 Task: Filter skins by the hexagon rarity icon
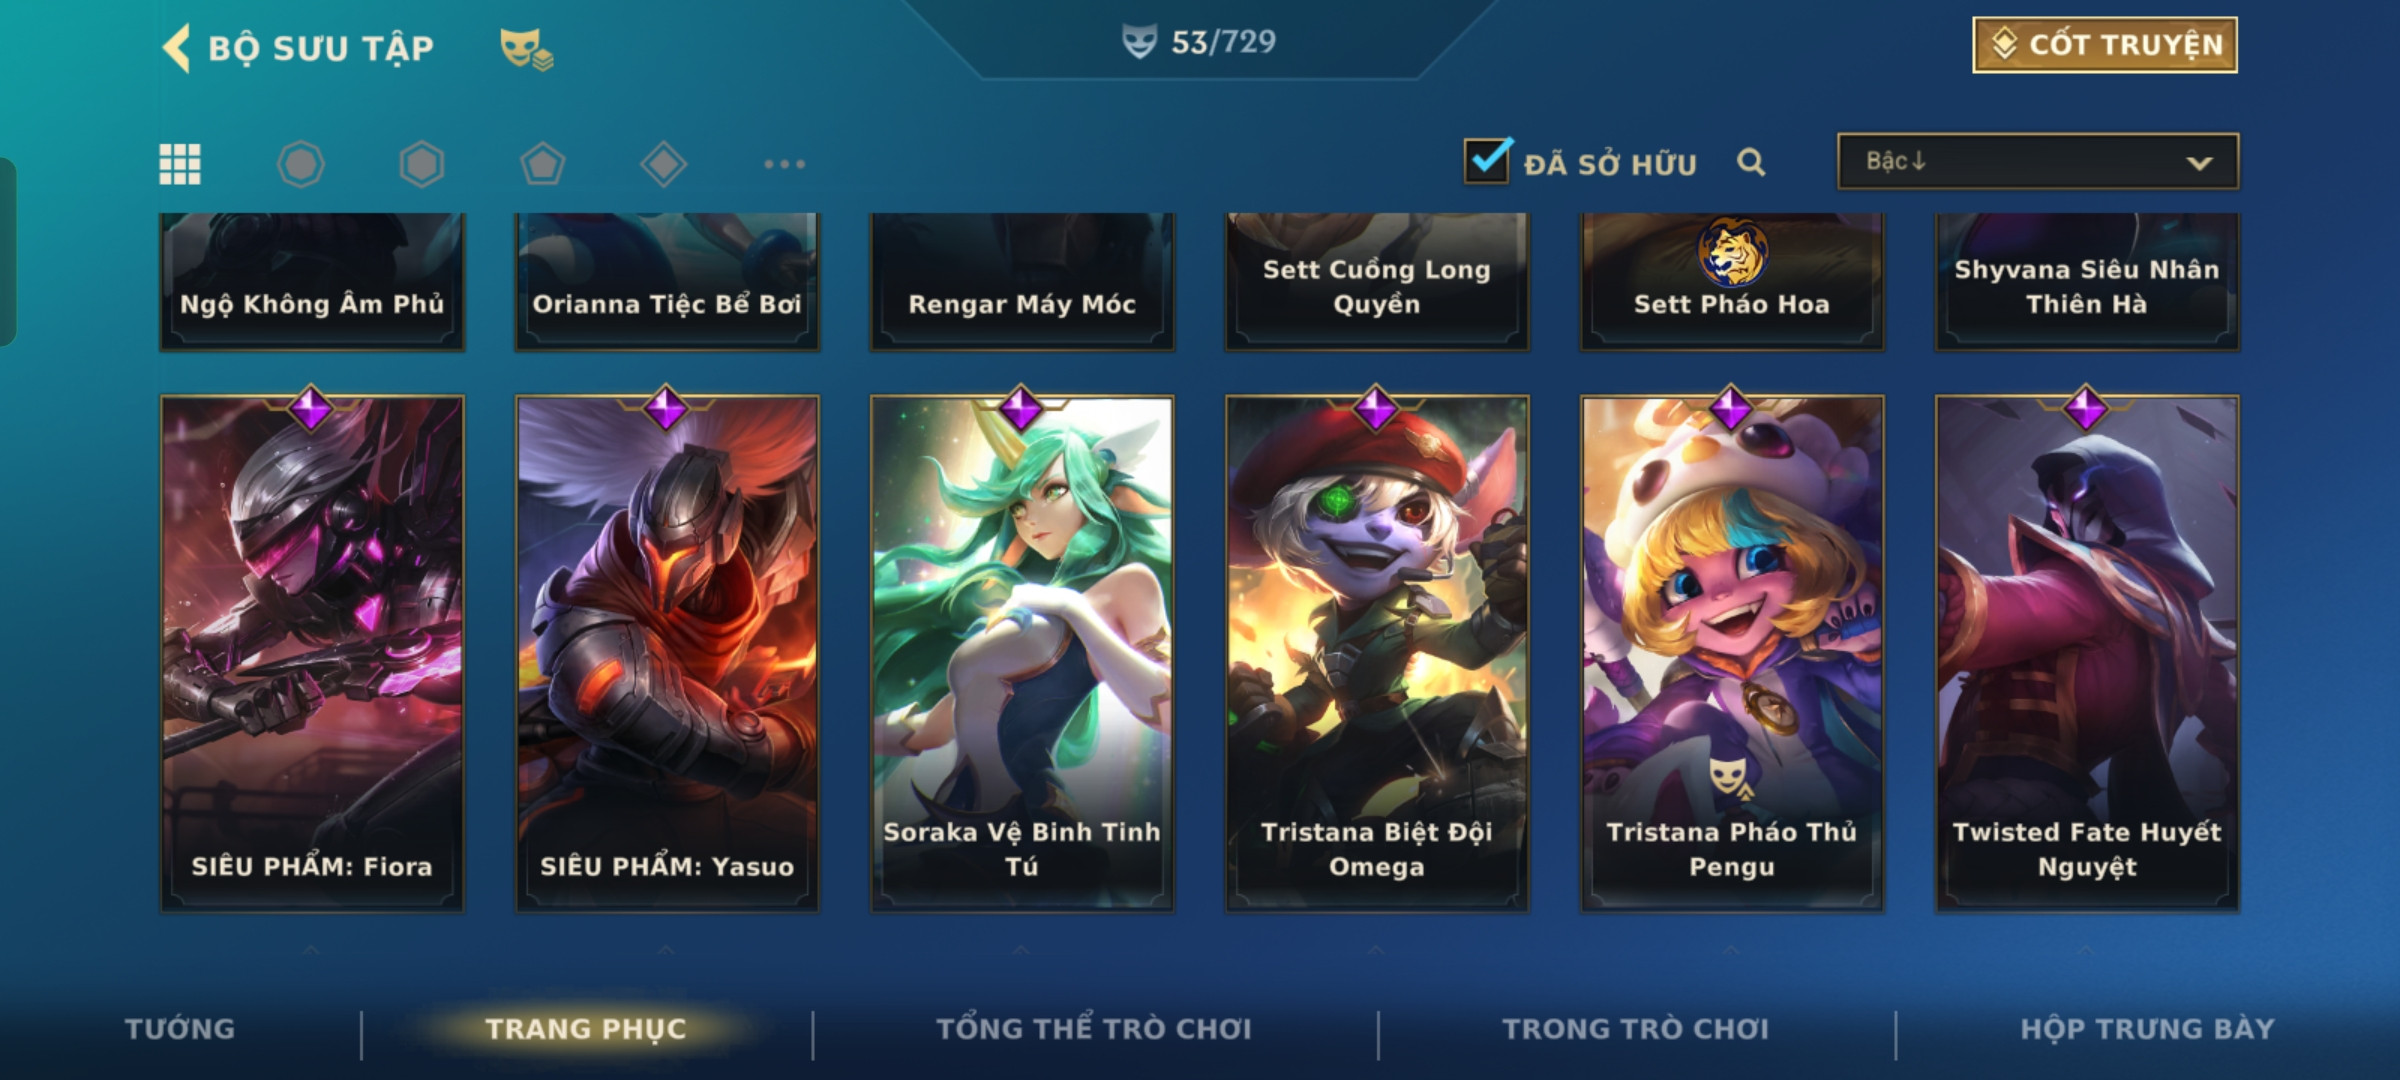(x=422, y=164)
